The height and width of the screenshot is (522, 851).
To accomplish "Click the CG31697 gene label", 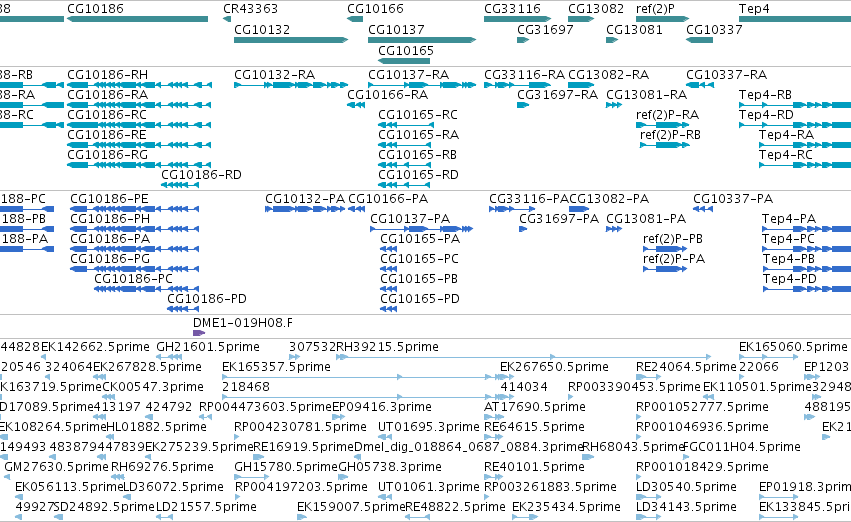I will point(545,29).
